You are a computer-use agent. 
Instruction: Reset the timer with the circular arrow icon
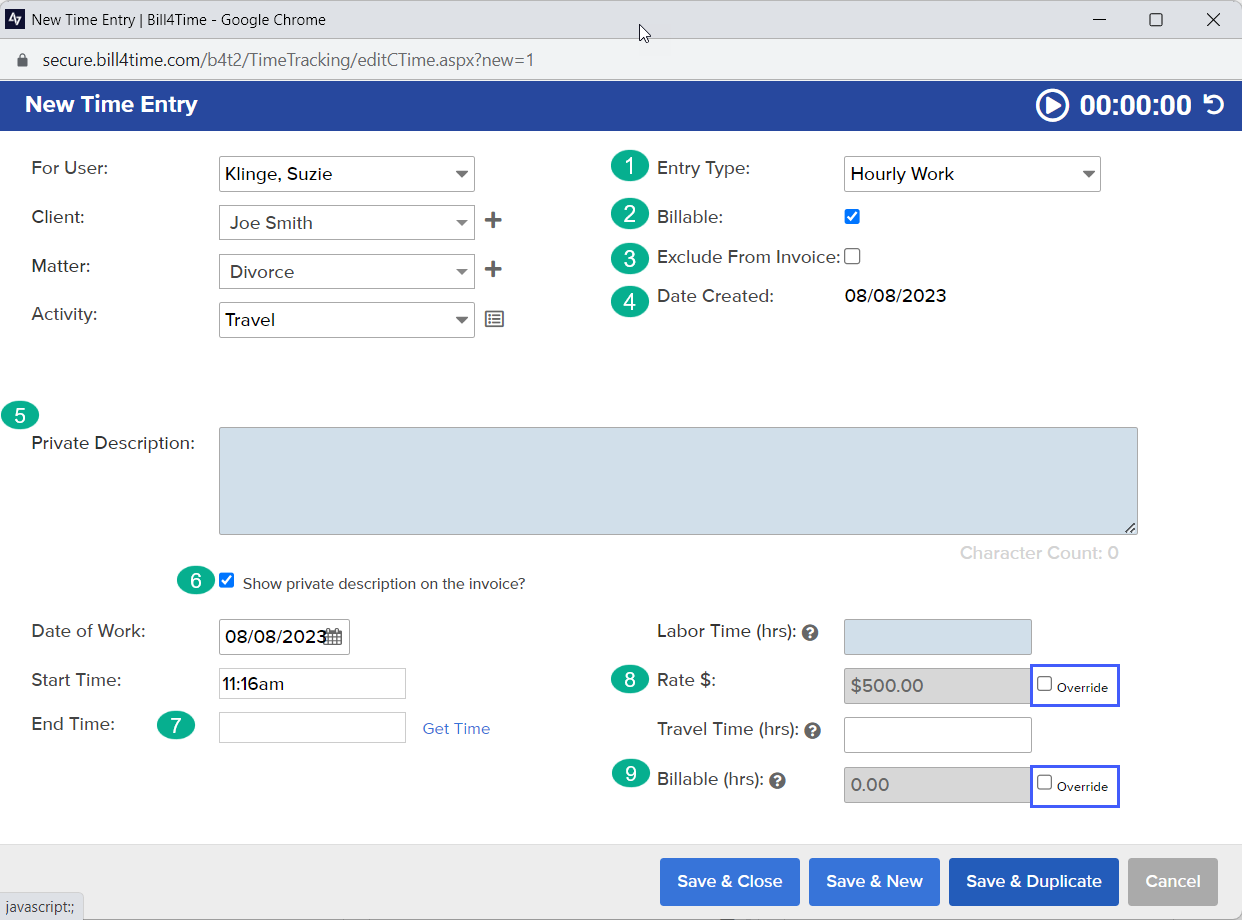[x=1214, y=104]
